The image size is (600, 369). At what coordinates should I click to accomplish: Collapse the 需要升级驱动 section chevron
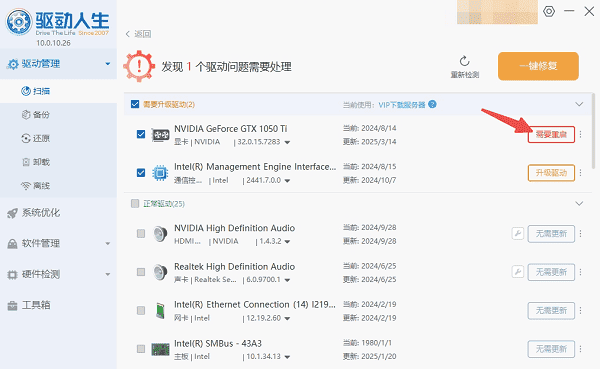579,104
